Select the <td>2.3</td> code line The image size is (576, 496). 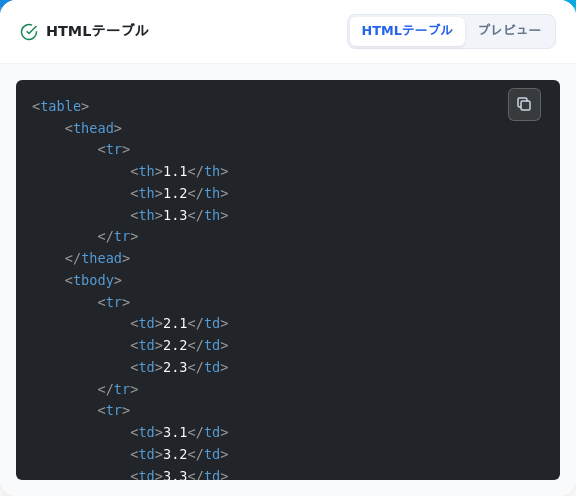point(179,367)
